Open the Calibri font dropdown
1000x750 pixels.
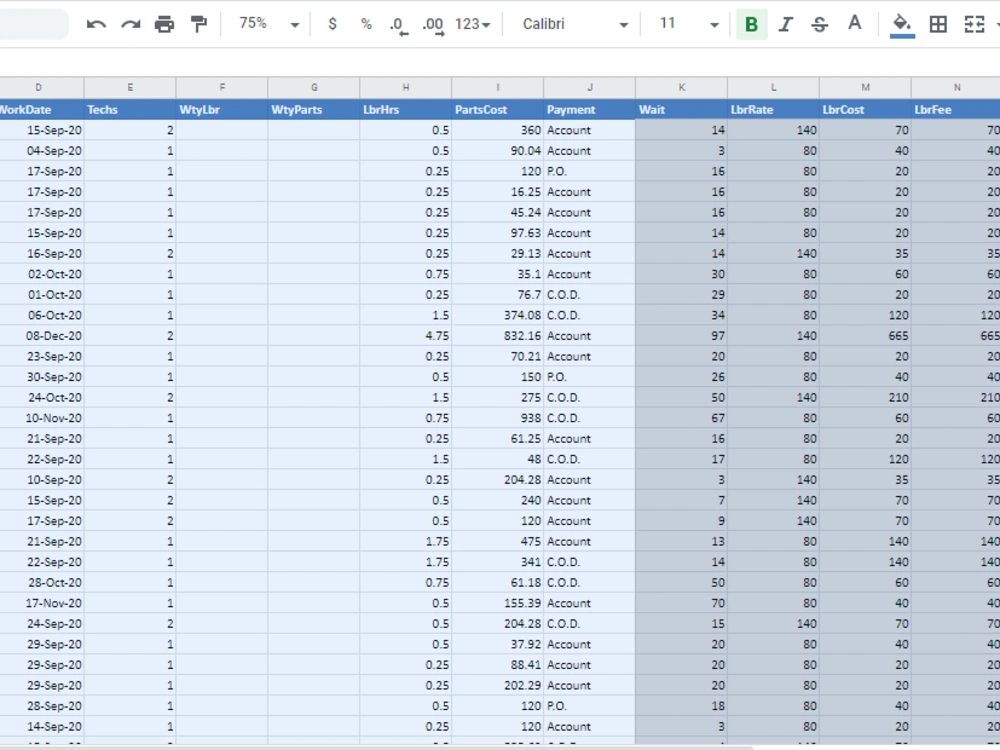(575, 24)
